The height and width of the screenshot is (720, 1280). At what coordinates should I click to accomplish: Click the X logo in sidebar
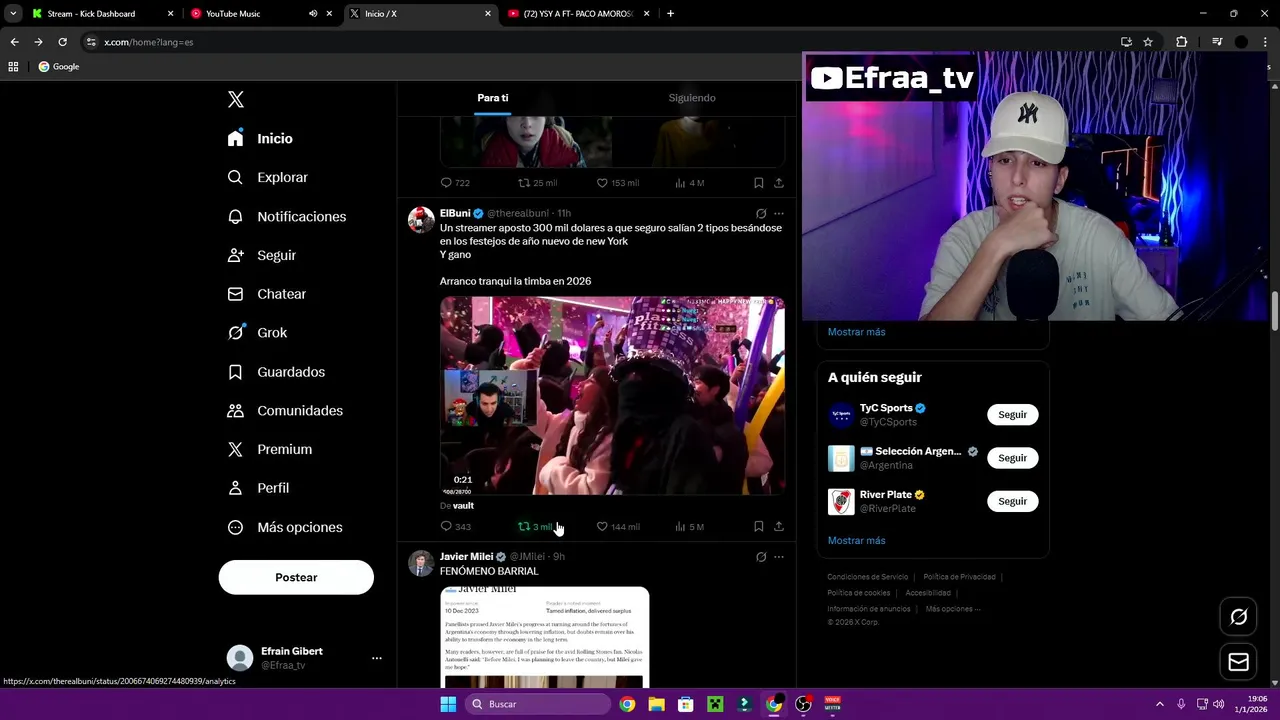236,99
